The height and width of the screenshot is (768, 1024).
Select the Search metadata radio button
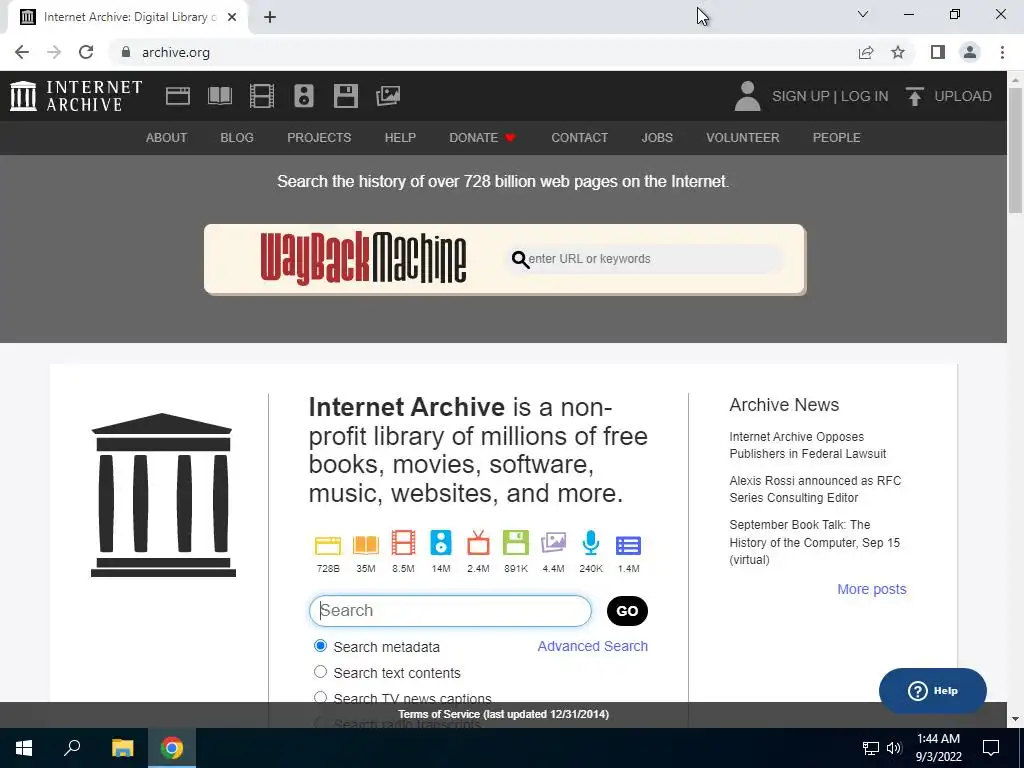tap(320, 646)
